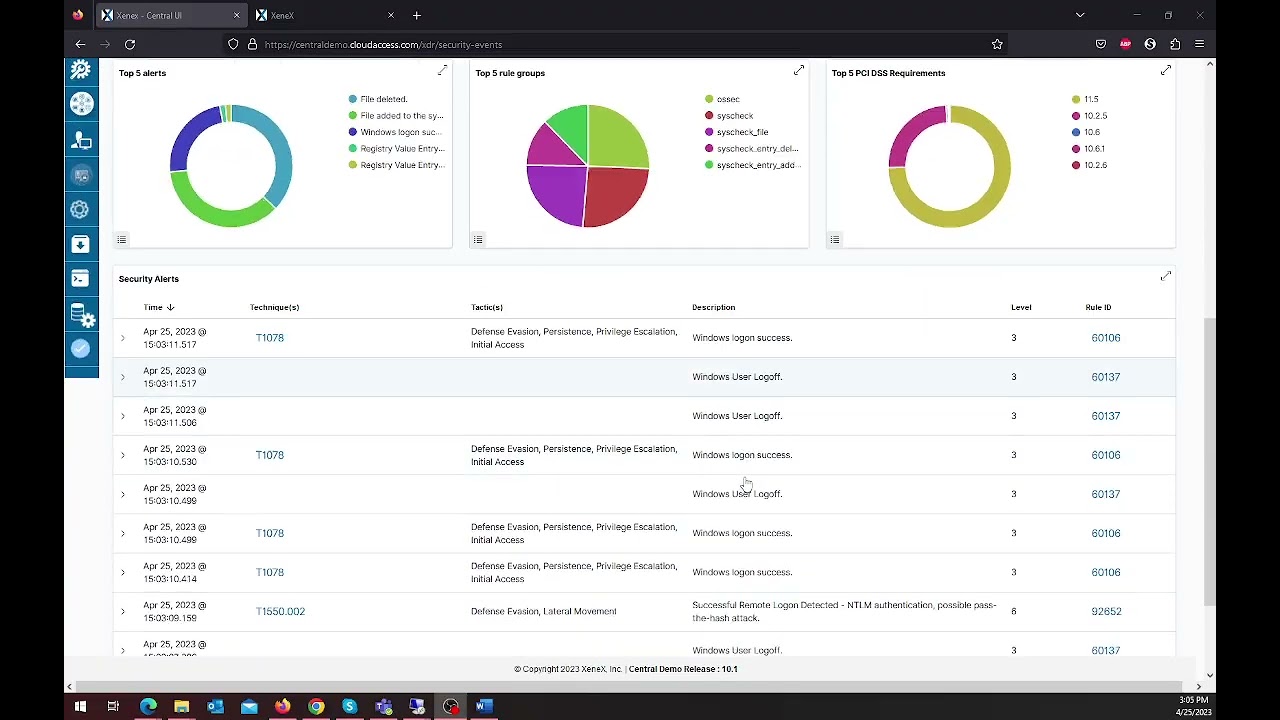This screenshot has height=720, width=1280.
Task: Open the wrench-and-gear tools icon in sidebar
Action: pos(81,70)
